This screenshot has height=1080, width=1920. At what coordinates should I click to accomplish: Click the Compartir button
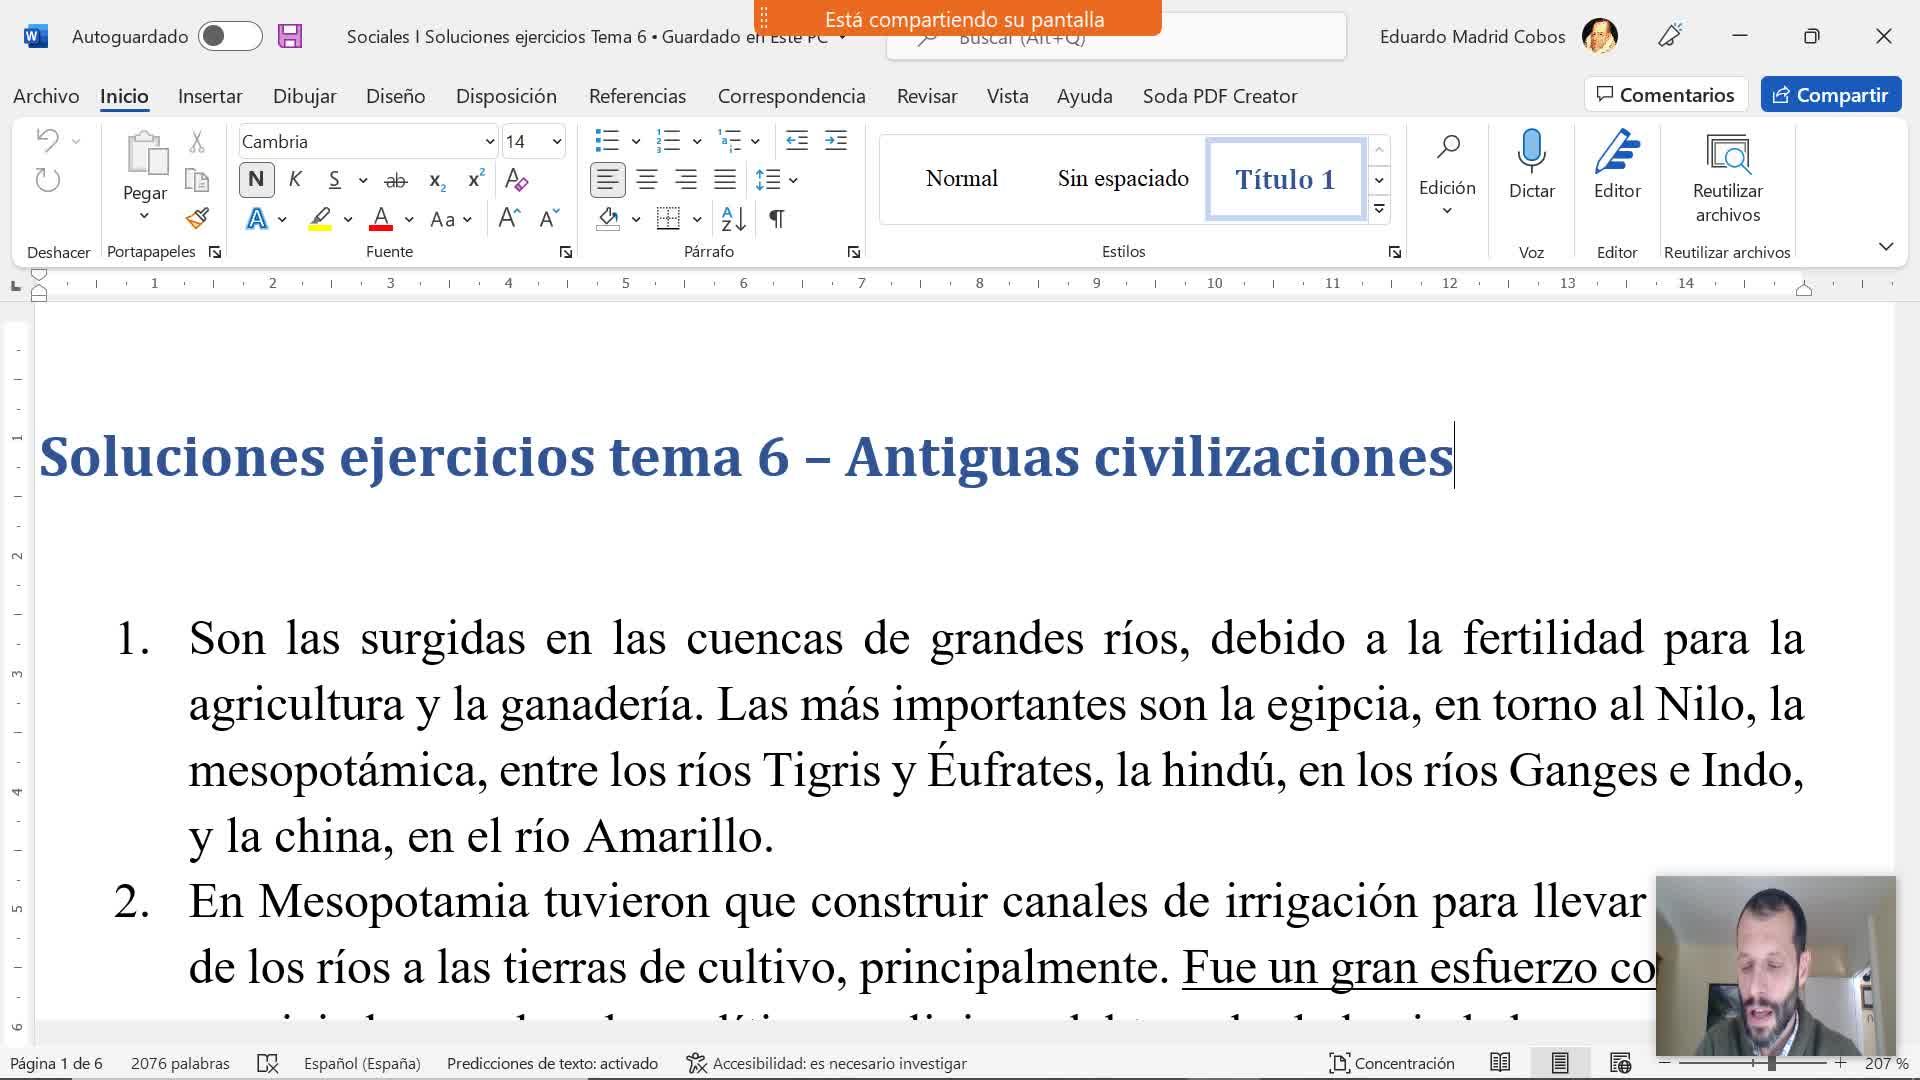1830,95
